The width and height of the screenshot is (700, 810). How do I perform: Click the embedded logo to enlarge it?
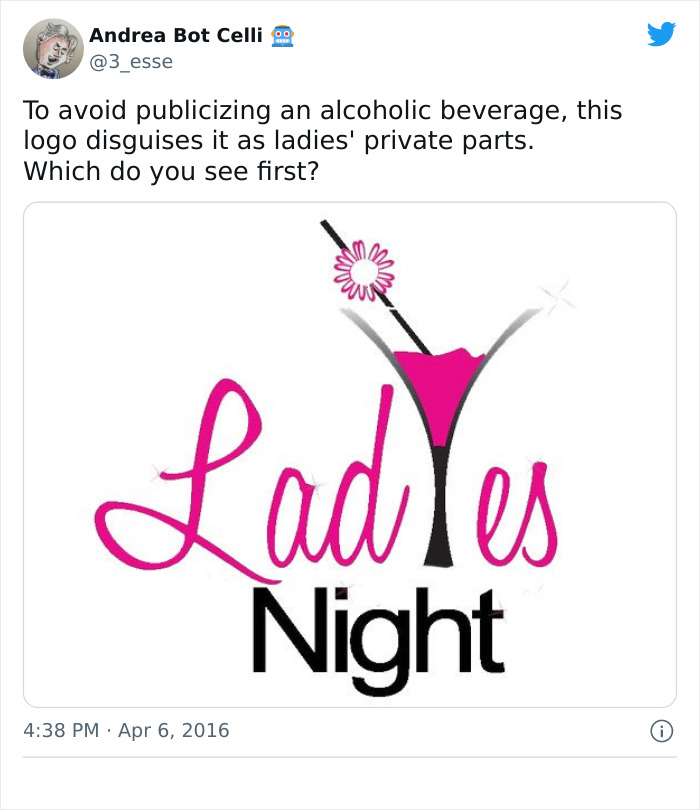(x=350, y=450)
